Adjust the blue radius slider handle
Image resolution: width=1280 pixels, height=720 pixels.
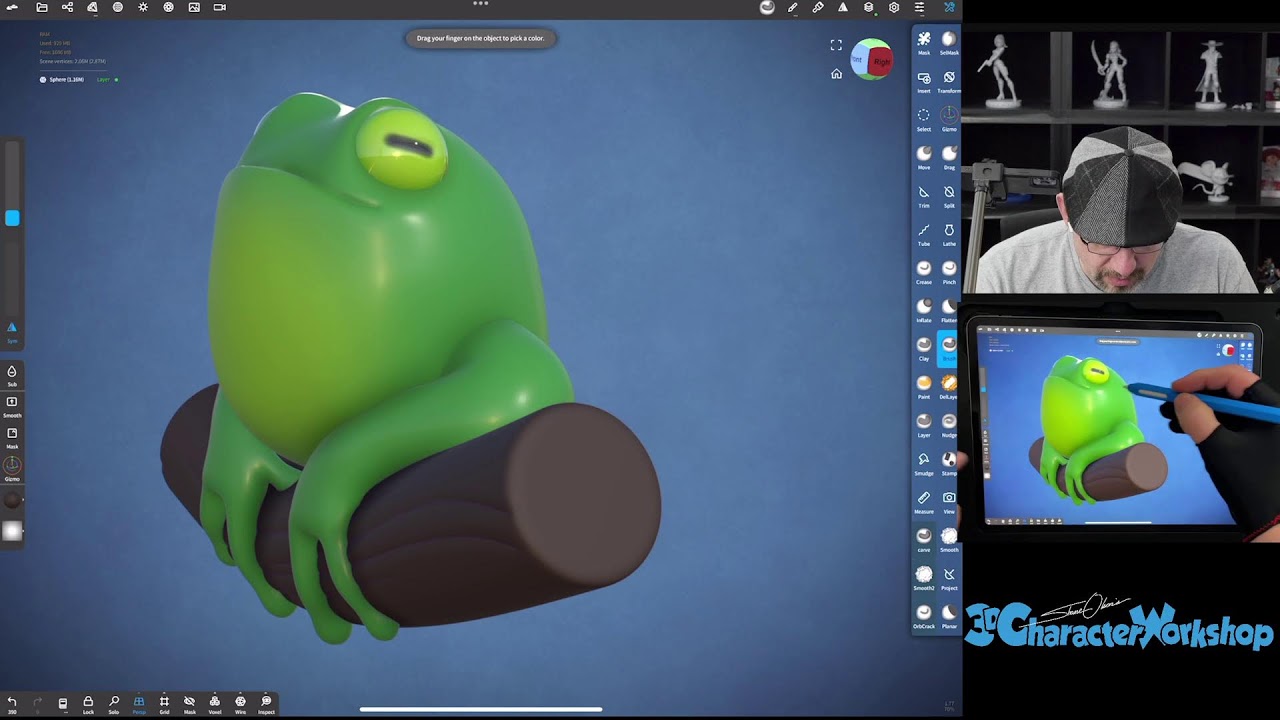point(12,218)
